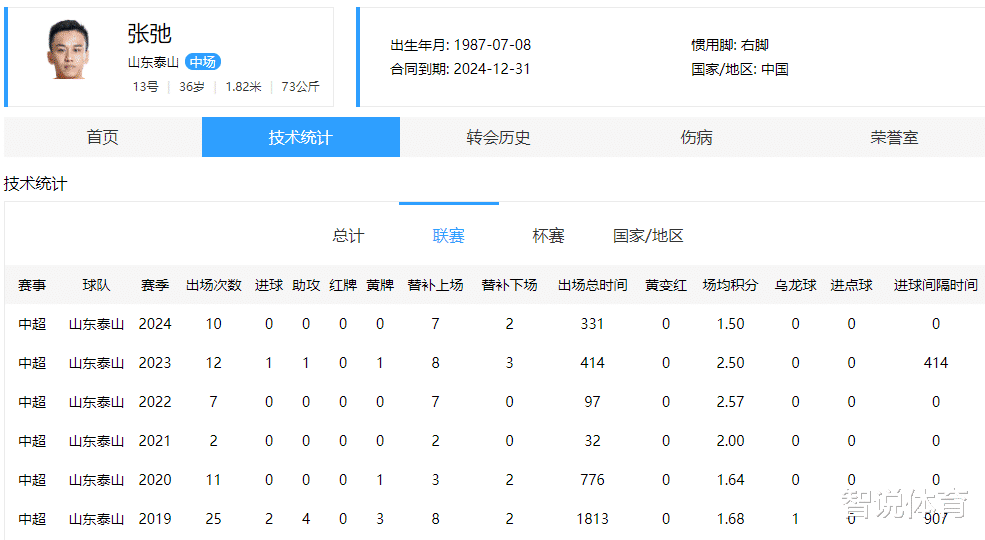Viewport: 985px width, 540px height.
Task: Click total time value 776
Action: click(x=592, y=480)
